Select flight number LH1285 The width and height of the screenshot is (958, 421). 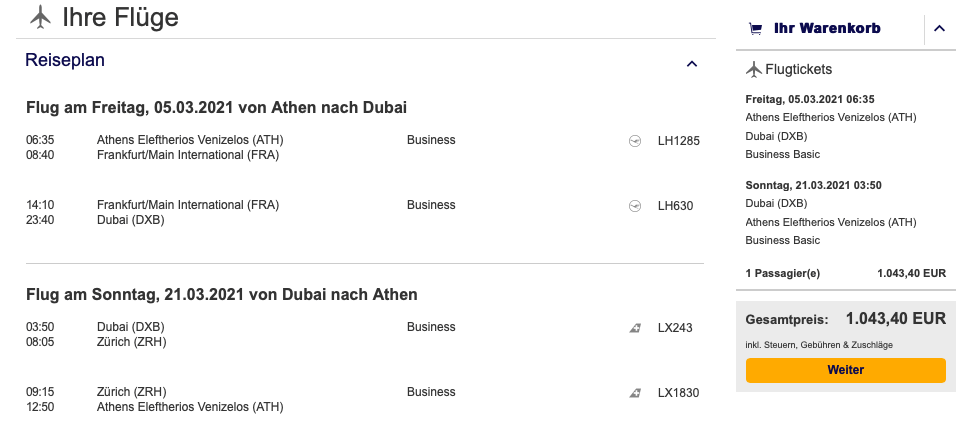click(x=679, y=141)
